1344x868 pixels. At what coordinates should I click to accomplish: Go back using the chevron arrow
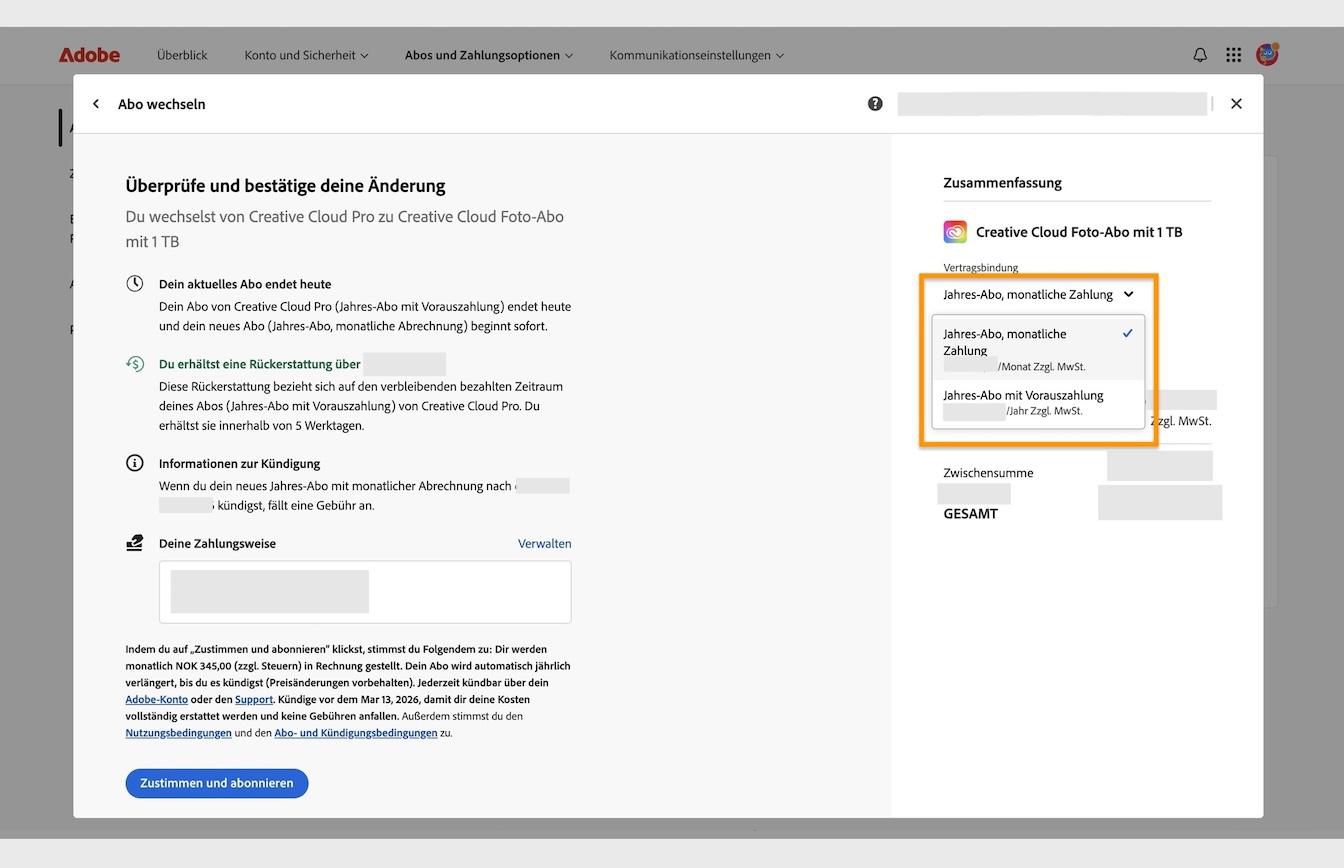(x=95, y=103)
